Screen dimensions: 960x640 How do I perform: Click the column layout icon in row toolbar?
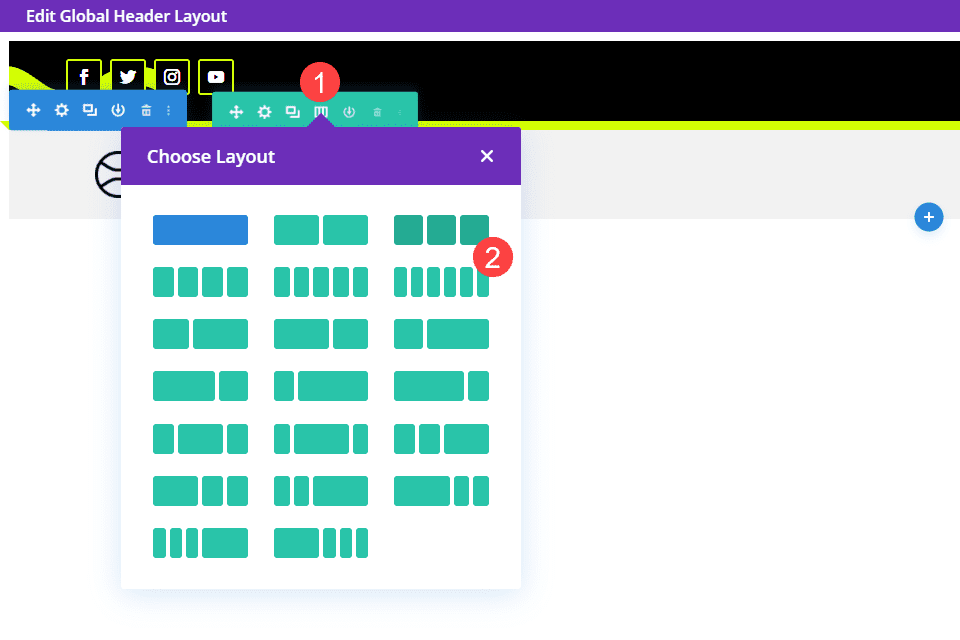point(321,112)
